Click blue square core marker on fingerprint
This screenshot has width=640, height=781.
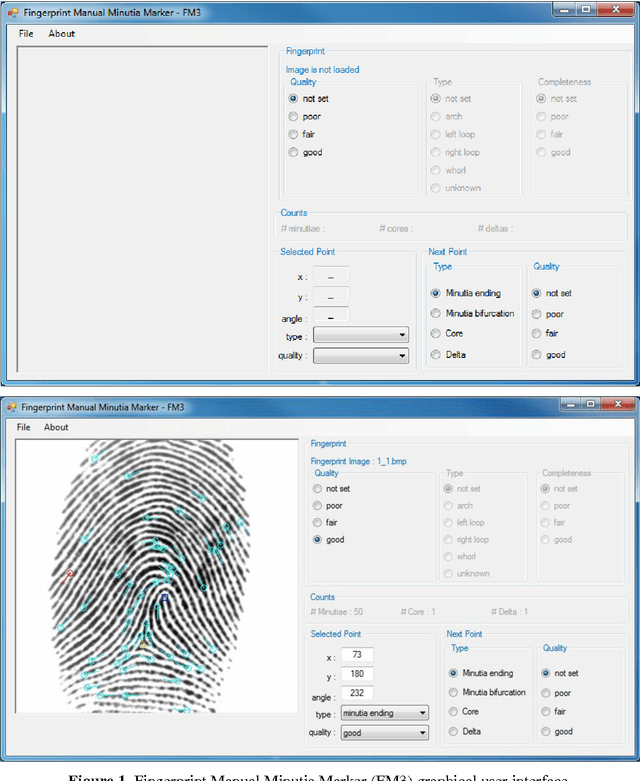[164, 597]
